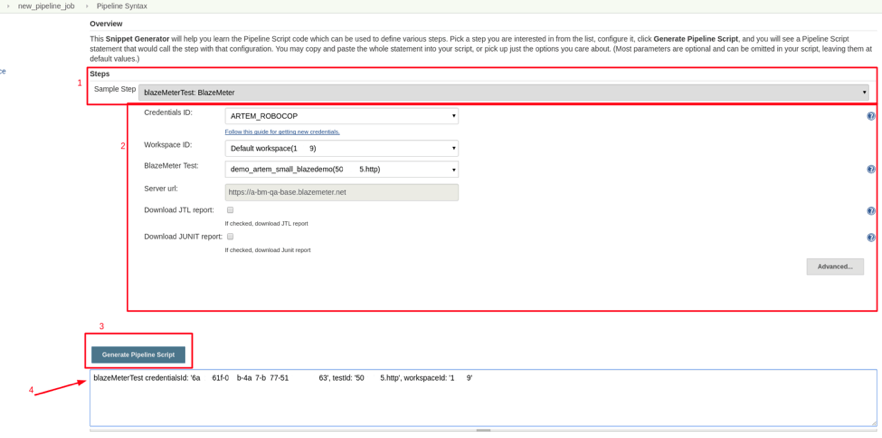
Task: Open help for Download JTL report
Action: click(871, 211)
